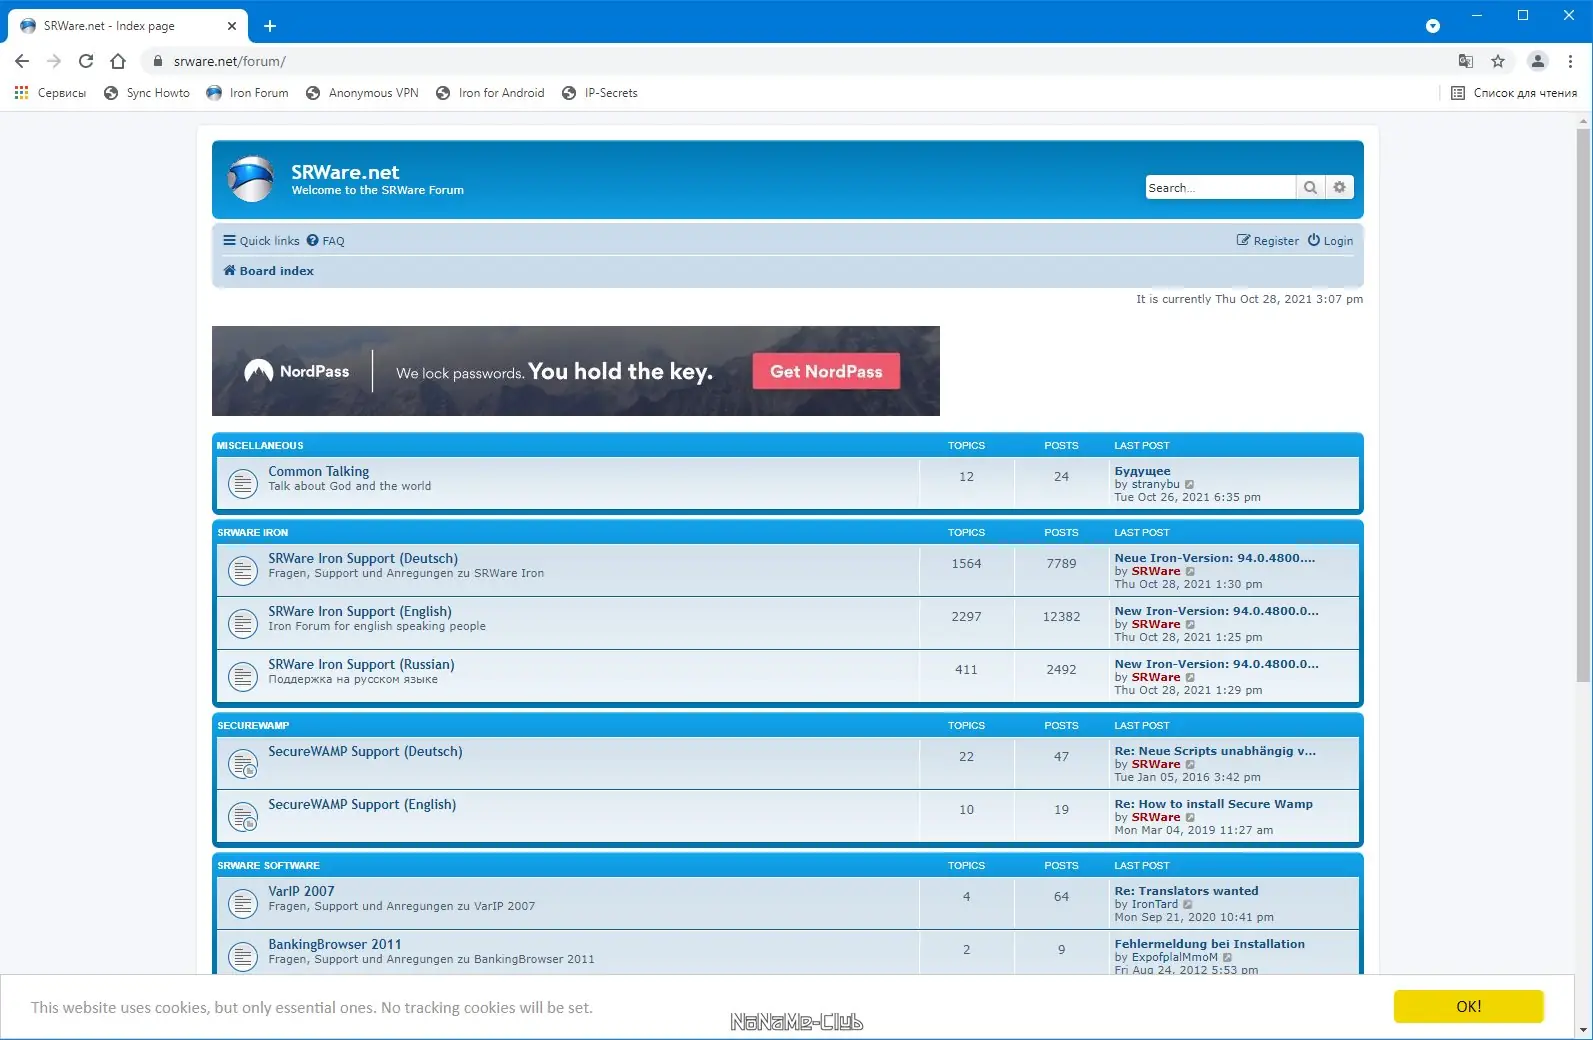Go to Board index

(268, 271)
